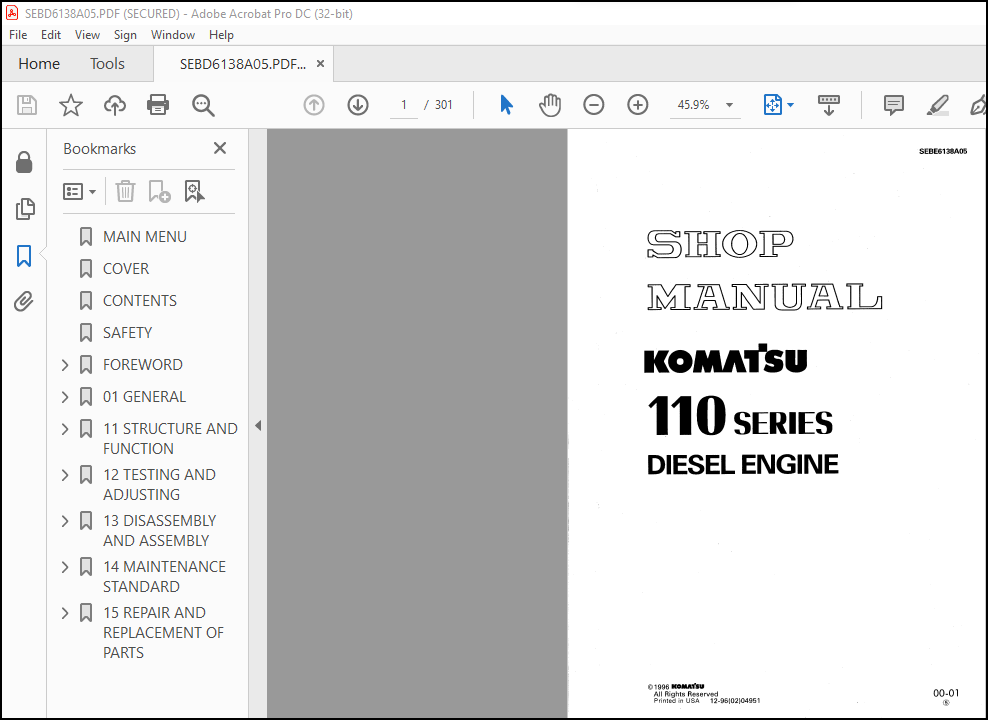Jump to the CONTENTS bookmark
This screenshot has width=988, height=720.
pos(140,301)
